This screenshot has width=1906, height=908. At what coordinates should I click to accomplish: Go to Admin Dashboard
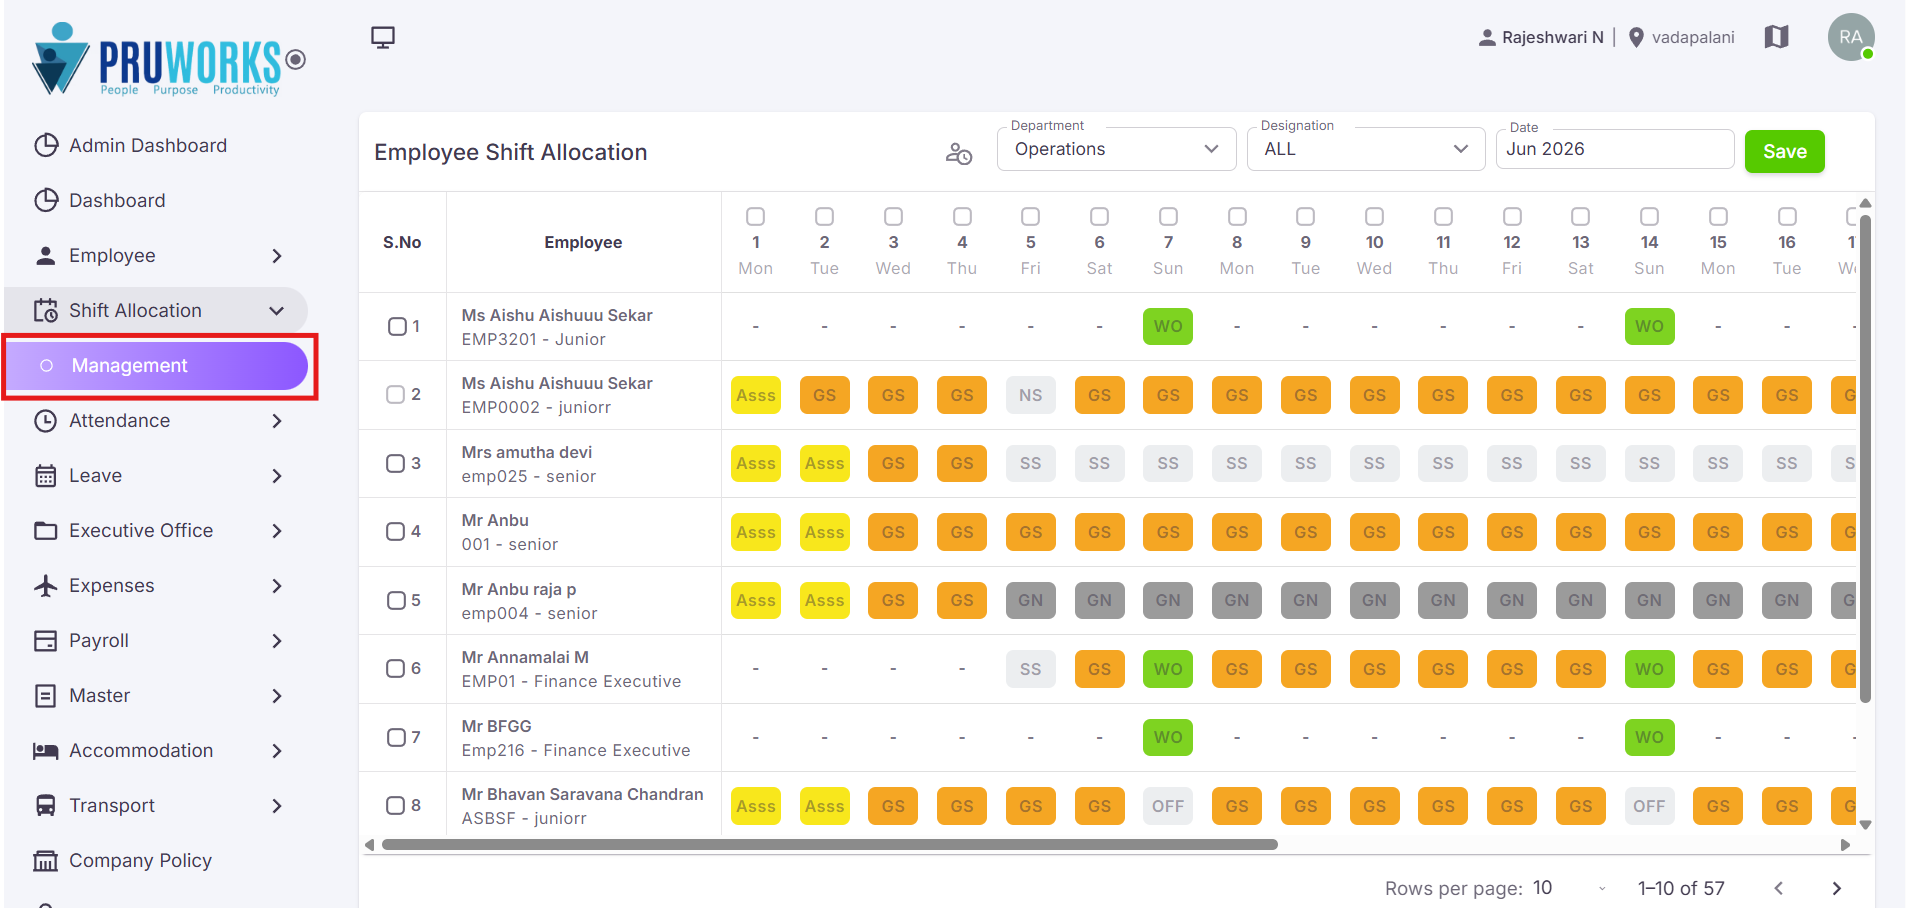pos(148,146)
